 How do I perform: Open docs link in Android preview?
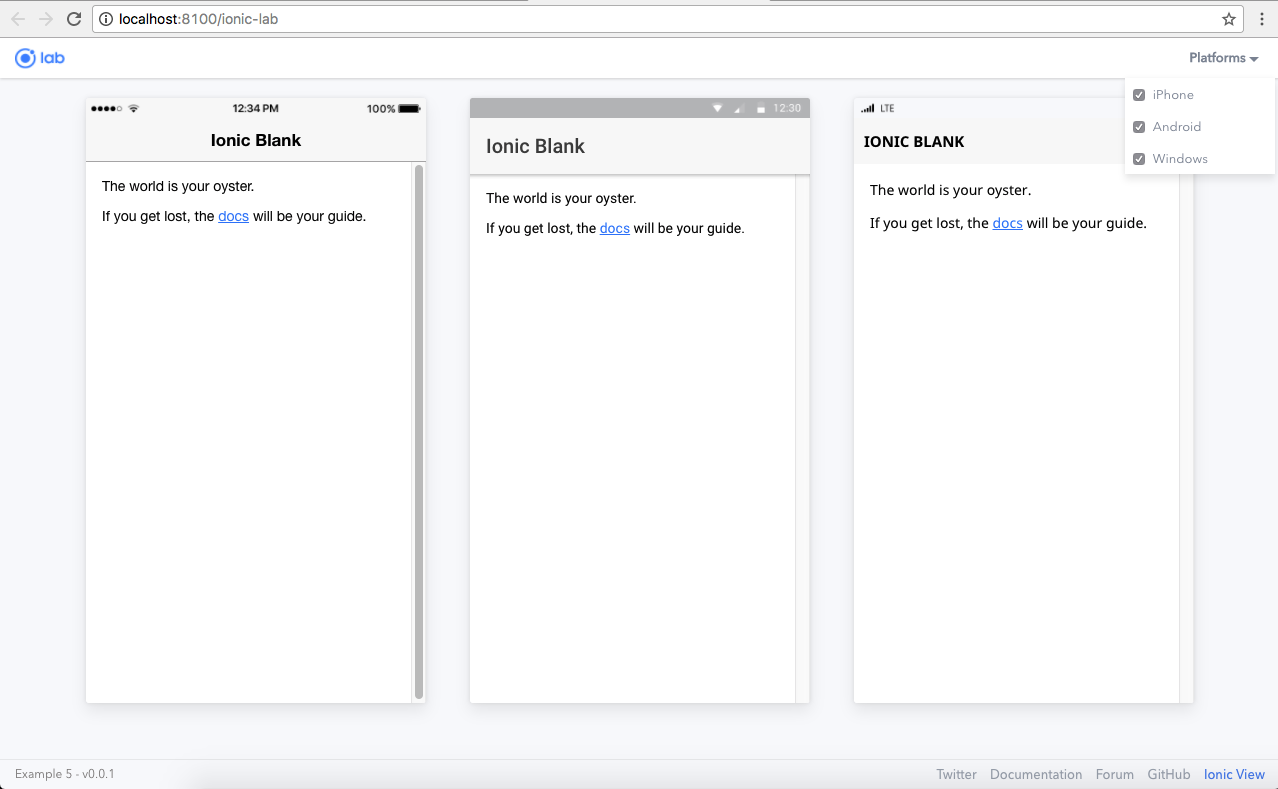[x=615, y=228]
